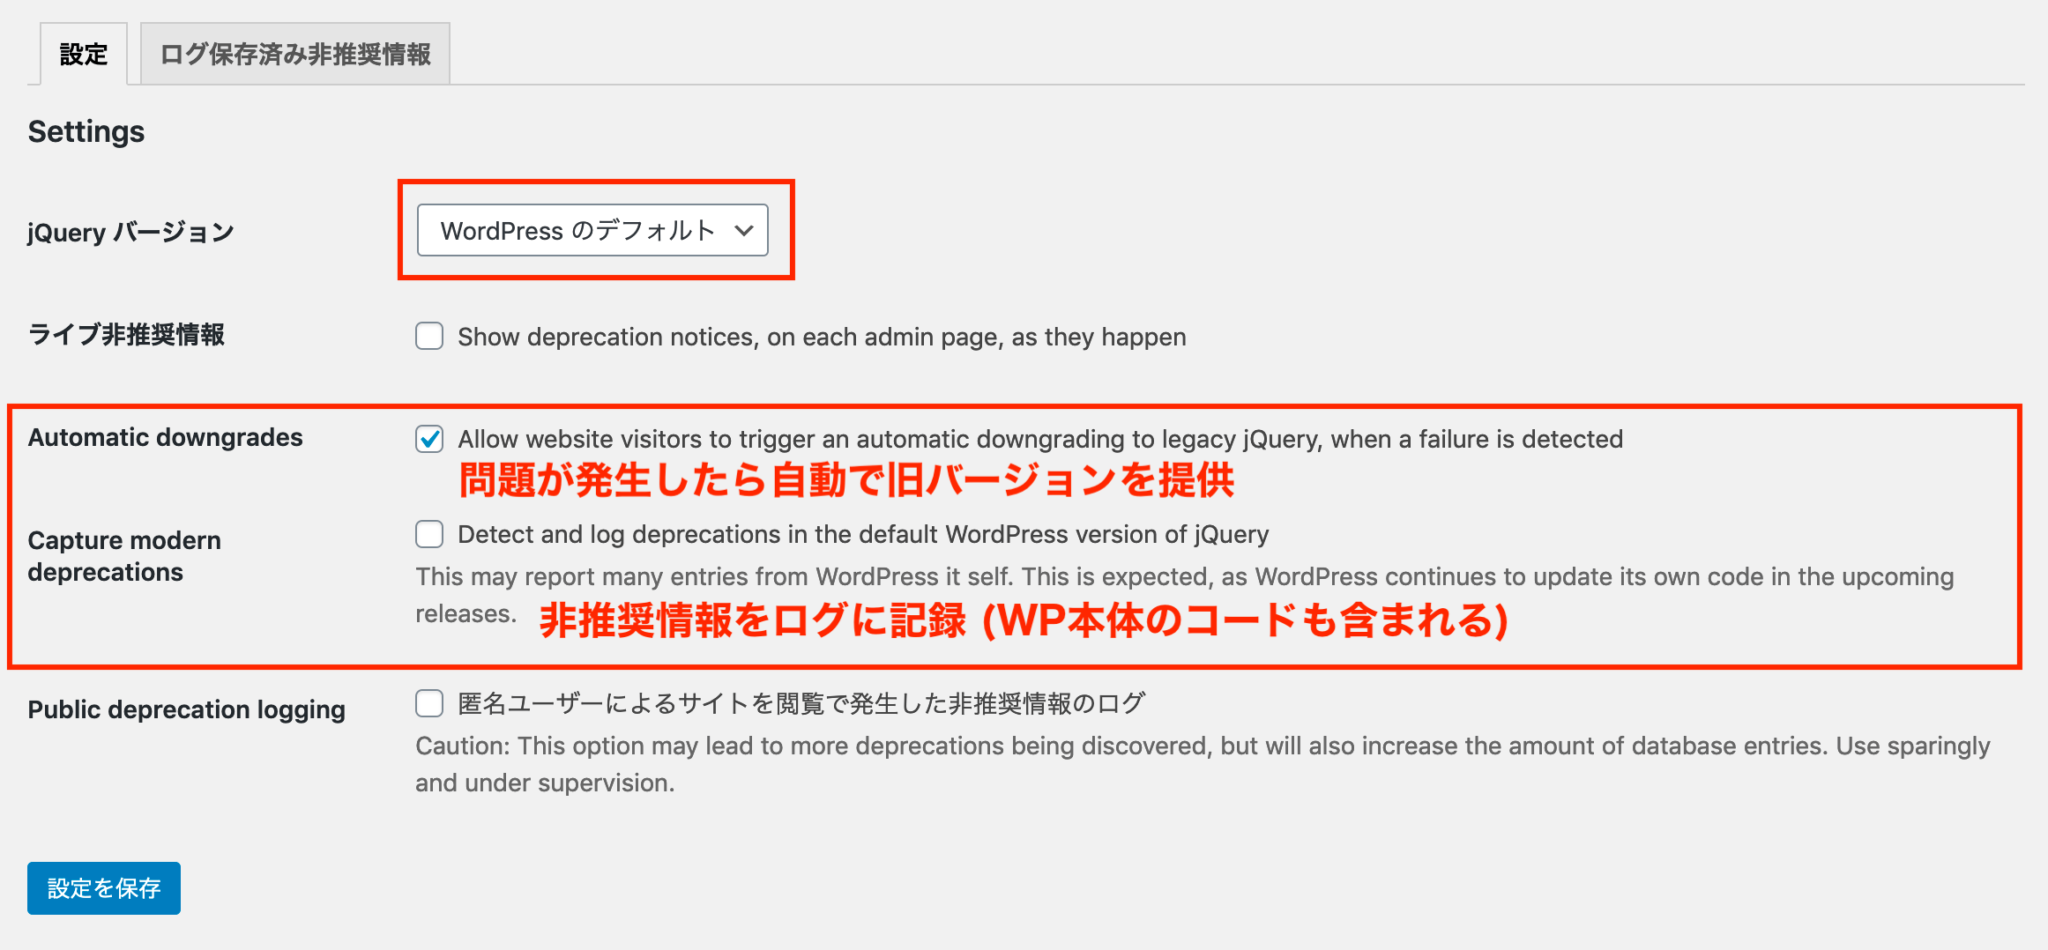The width and height of the screenshot is (2048, 950).
Task: Expand the WordPress のデフォルト version selector
Action: [594, 230]
